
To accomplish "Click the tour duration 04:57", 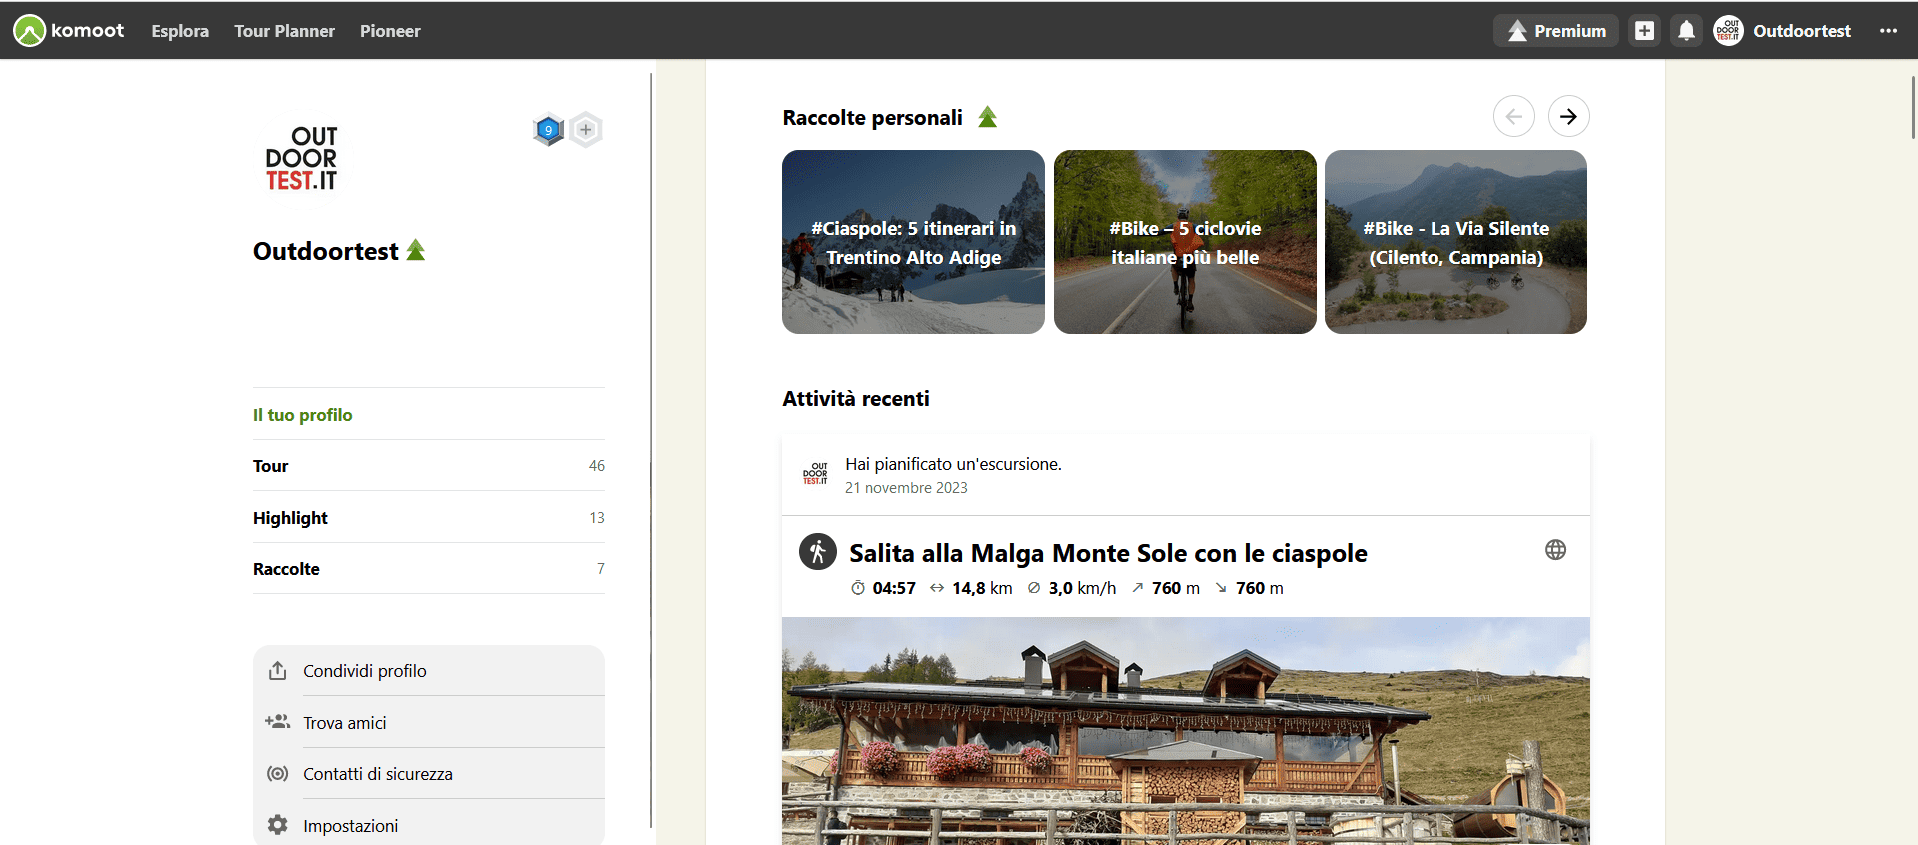I will (883, 588).
